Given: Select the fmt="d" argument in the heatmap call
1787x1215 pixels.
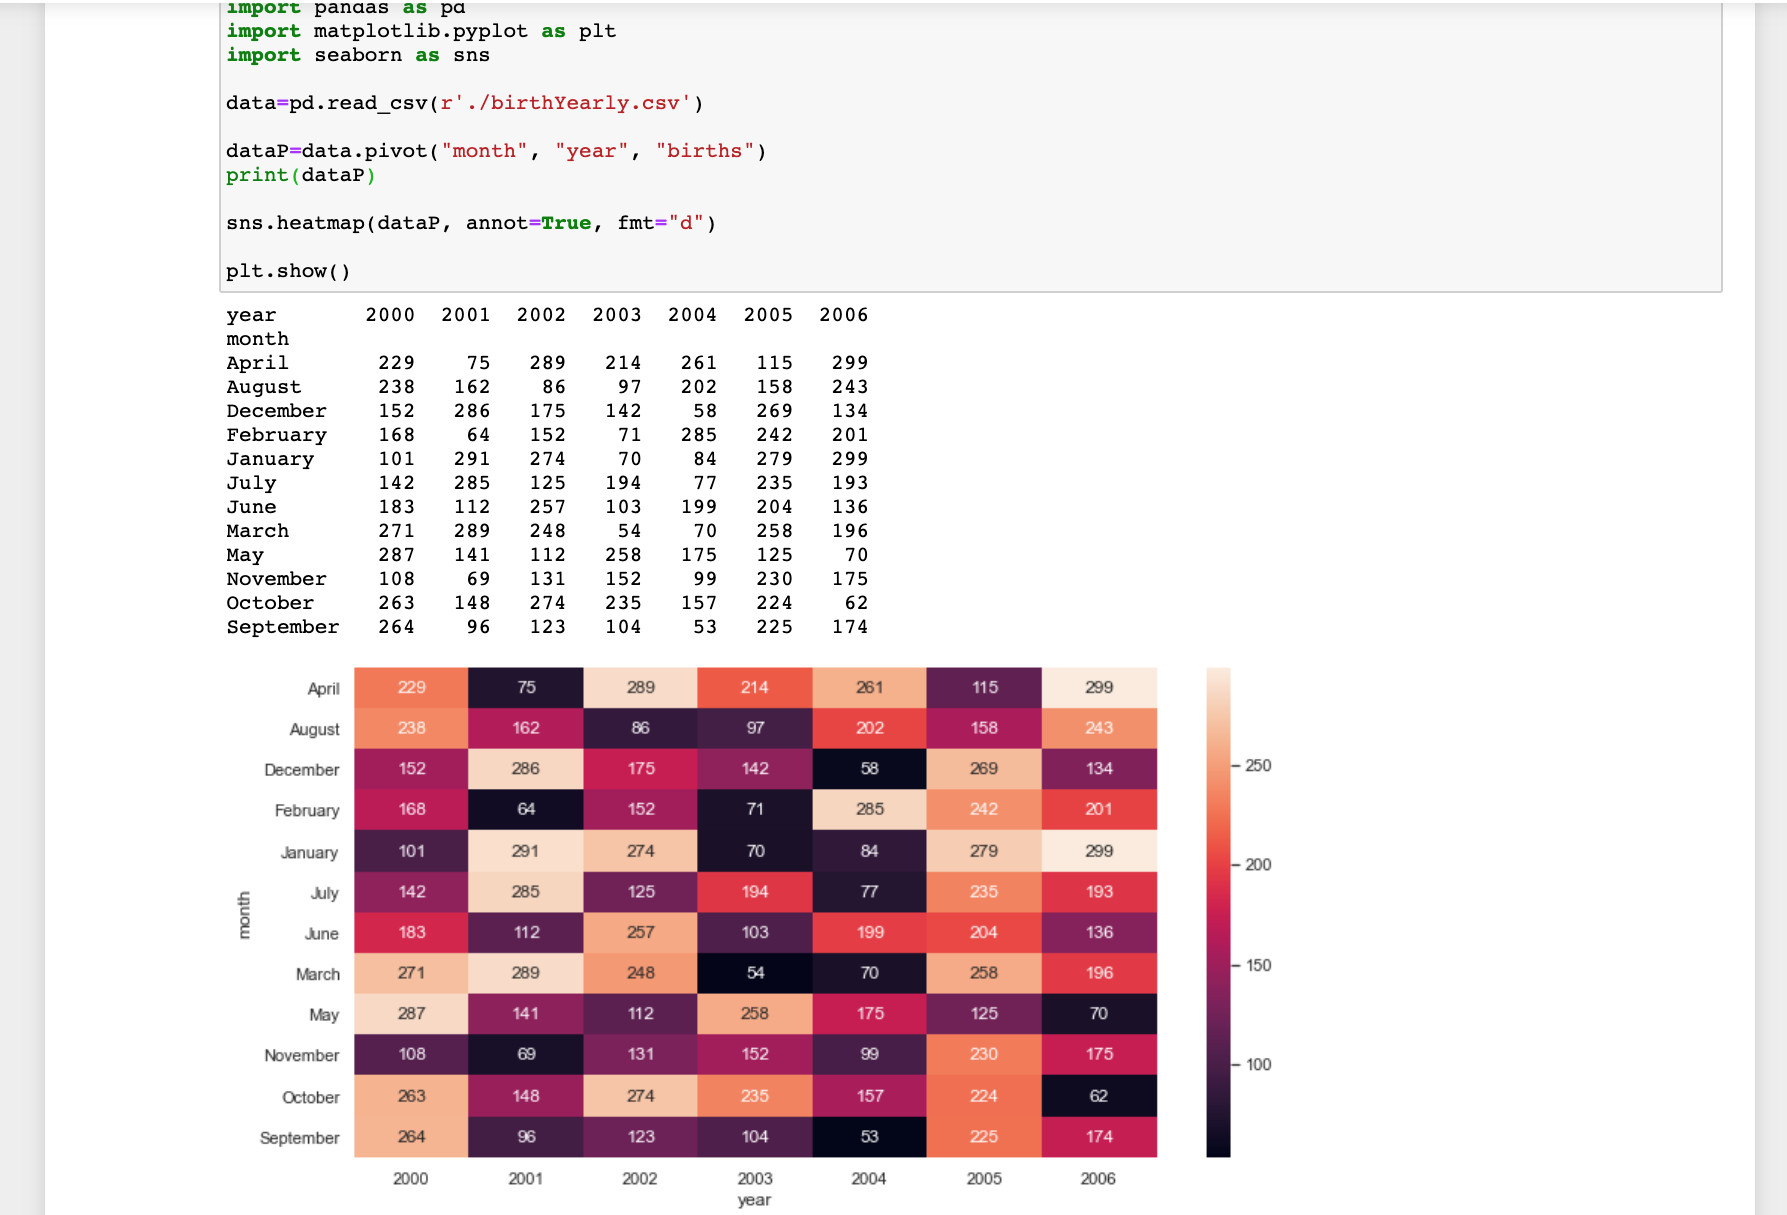Looking at the screenshot, I should pos(668,223).
